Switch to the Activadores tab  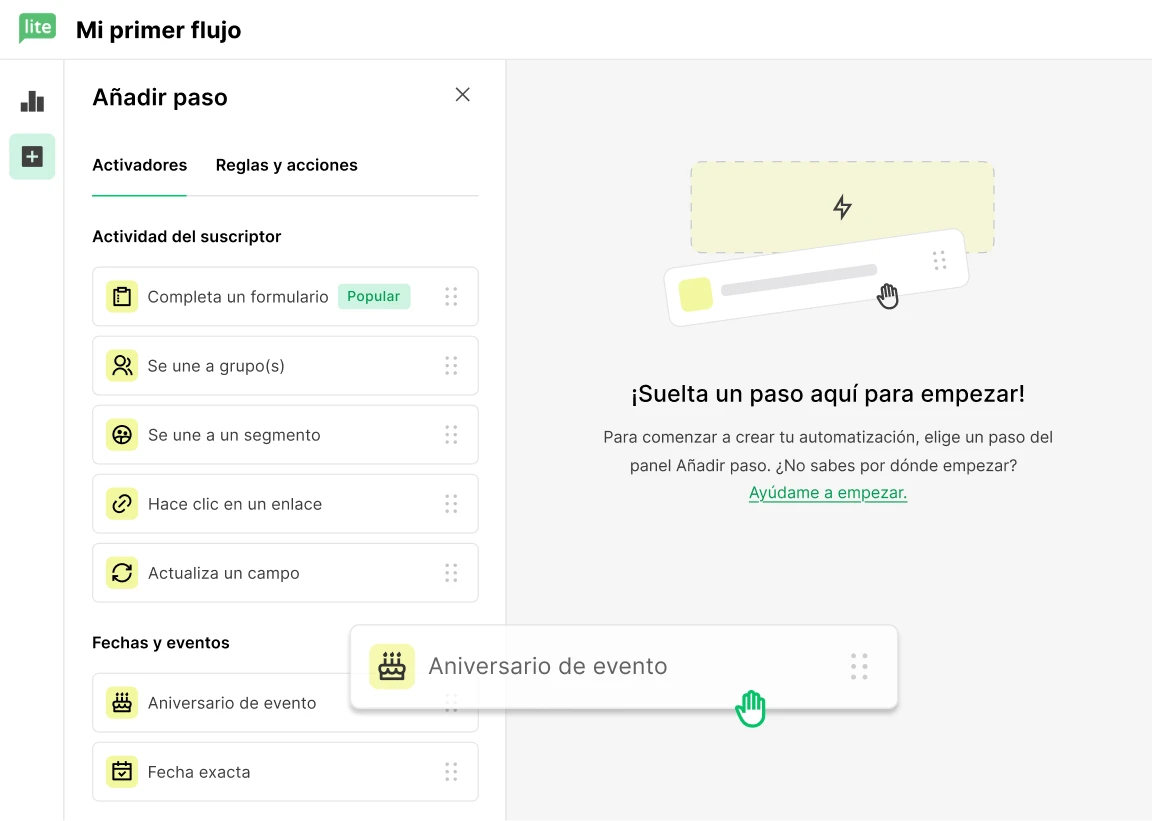[x=139, y=165]
